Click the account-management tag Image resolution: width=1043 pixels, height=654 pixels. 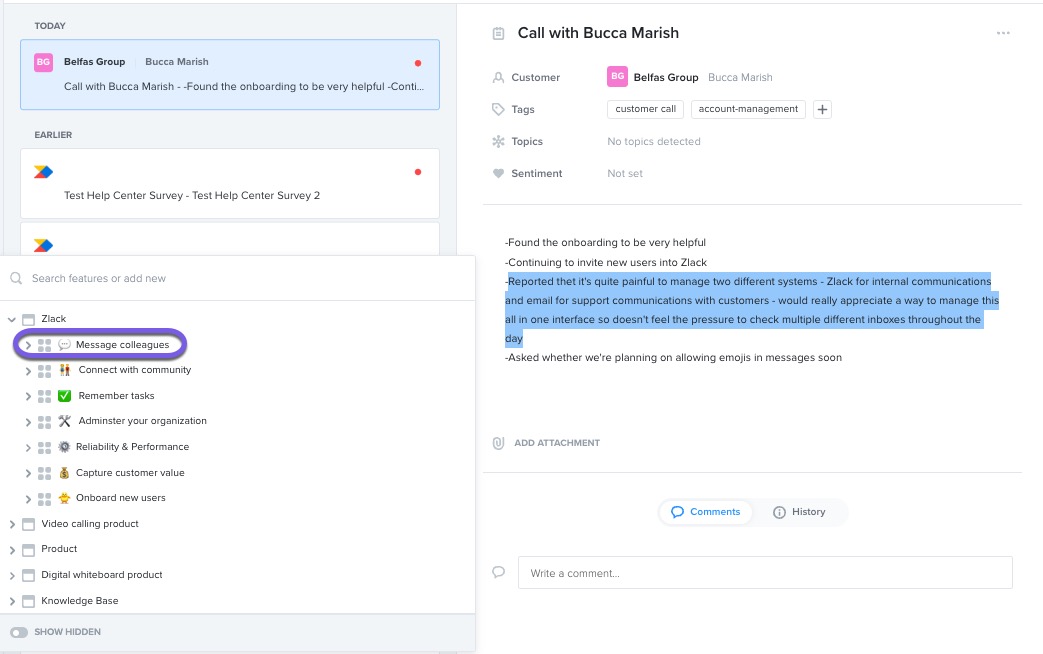point(748,109)
